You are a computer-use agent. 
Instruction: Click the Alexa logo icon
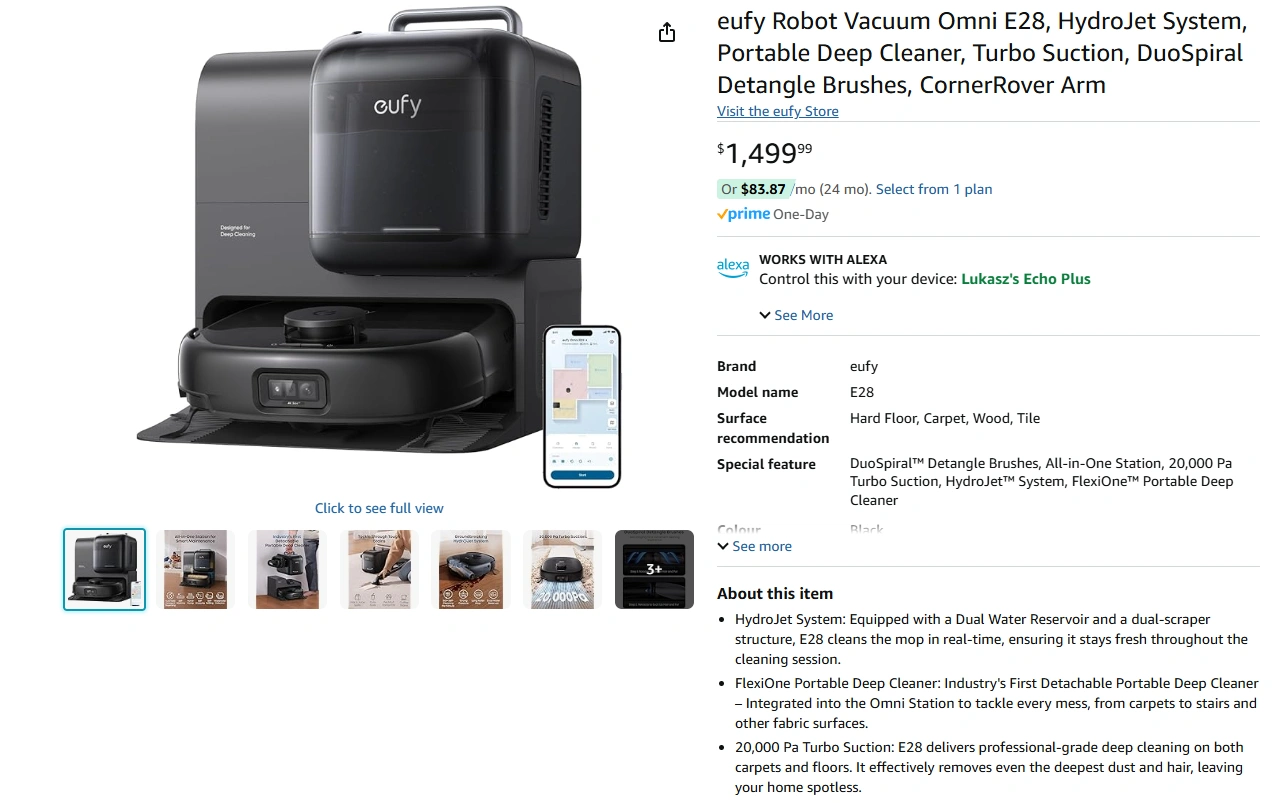point(733,268)
